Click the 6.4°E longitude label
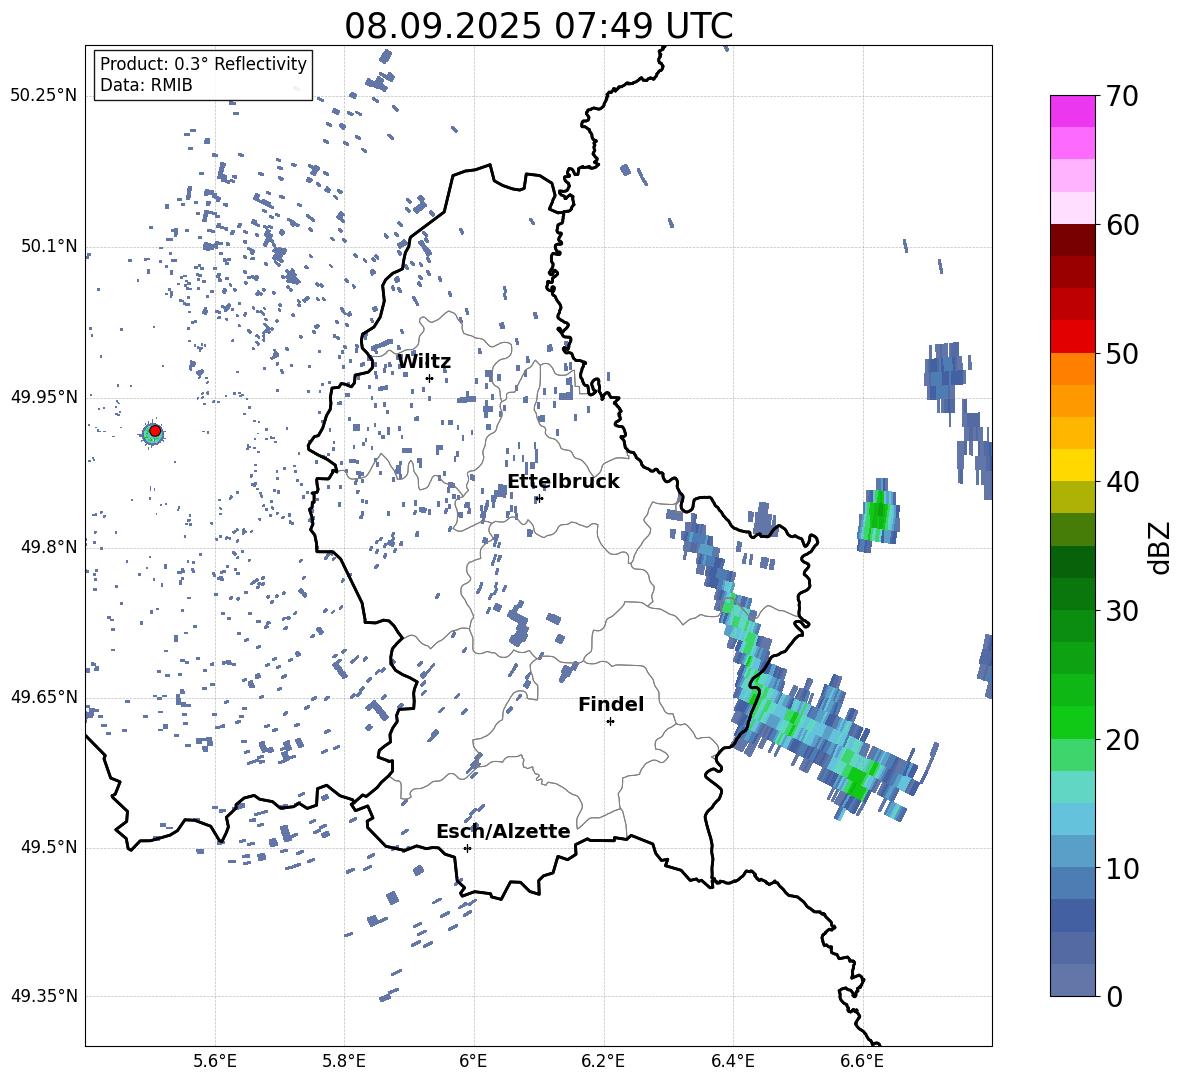Image resolution: width=1184 pixels, height=1081 pixels. pos(732,1062)
